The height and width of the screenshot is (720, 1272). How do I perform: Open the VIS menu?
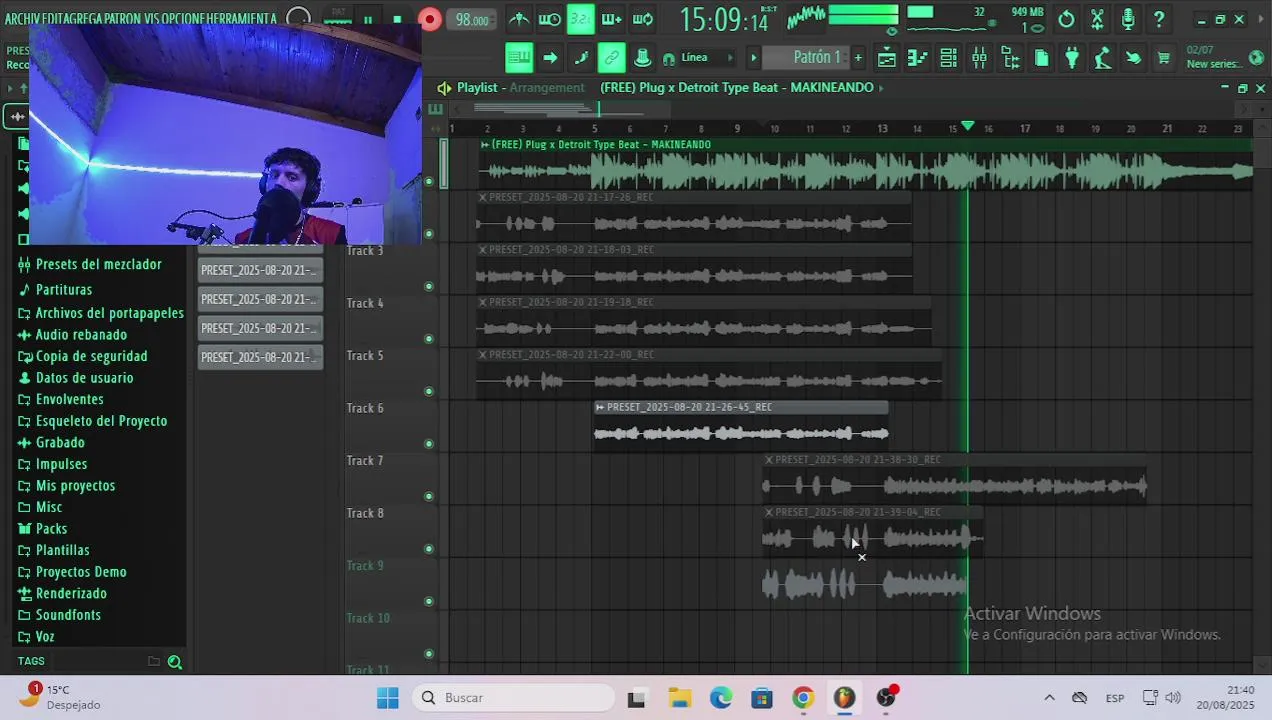click(x=154, y=19)
